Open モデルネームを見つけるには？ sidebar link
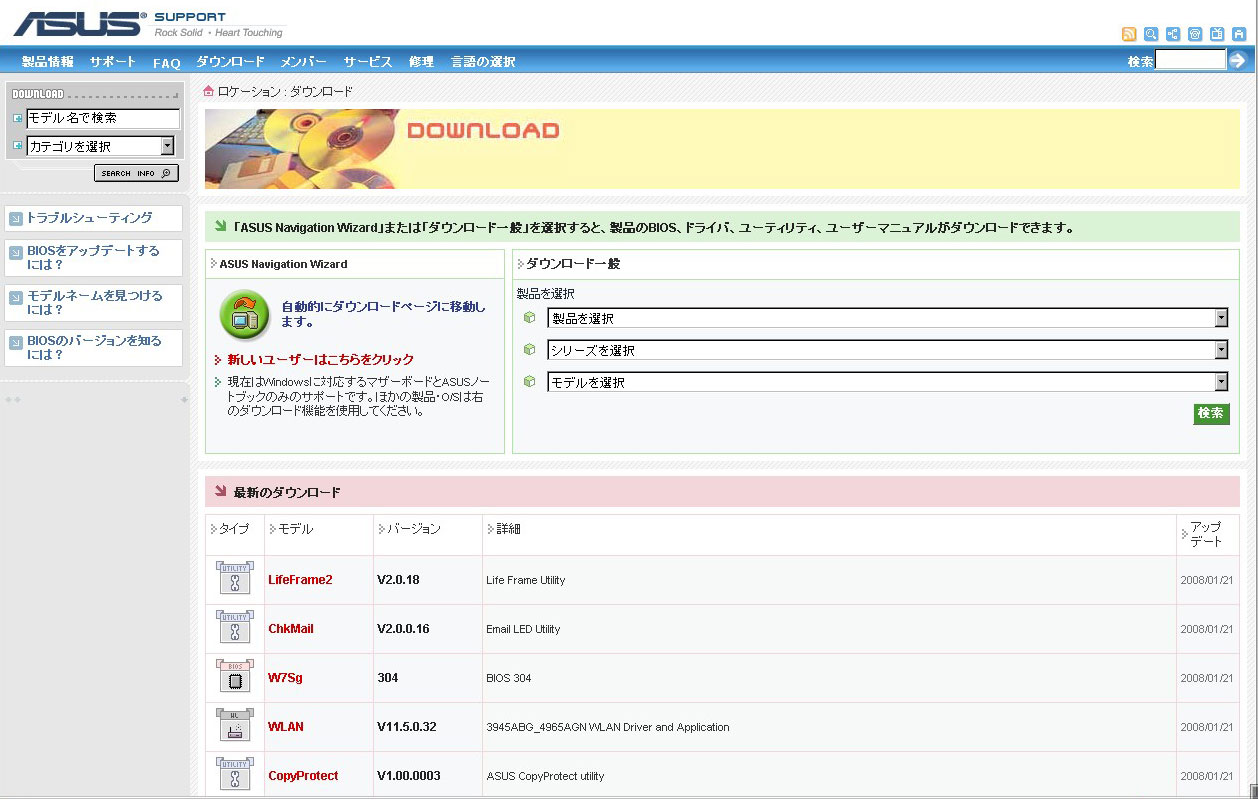The height and width of the screenshot is (809, 1258). pyautogui.click(x=94, y=303)
